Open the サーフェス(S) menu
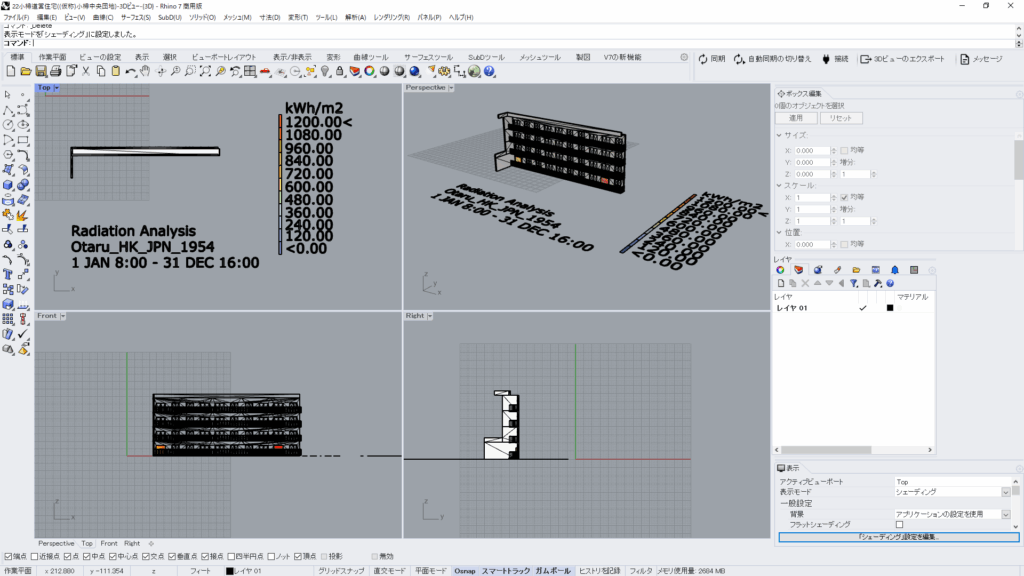 136,17
